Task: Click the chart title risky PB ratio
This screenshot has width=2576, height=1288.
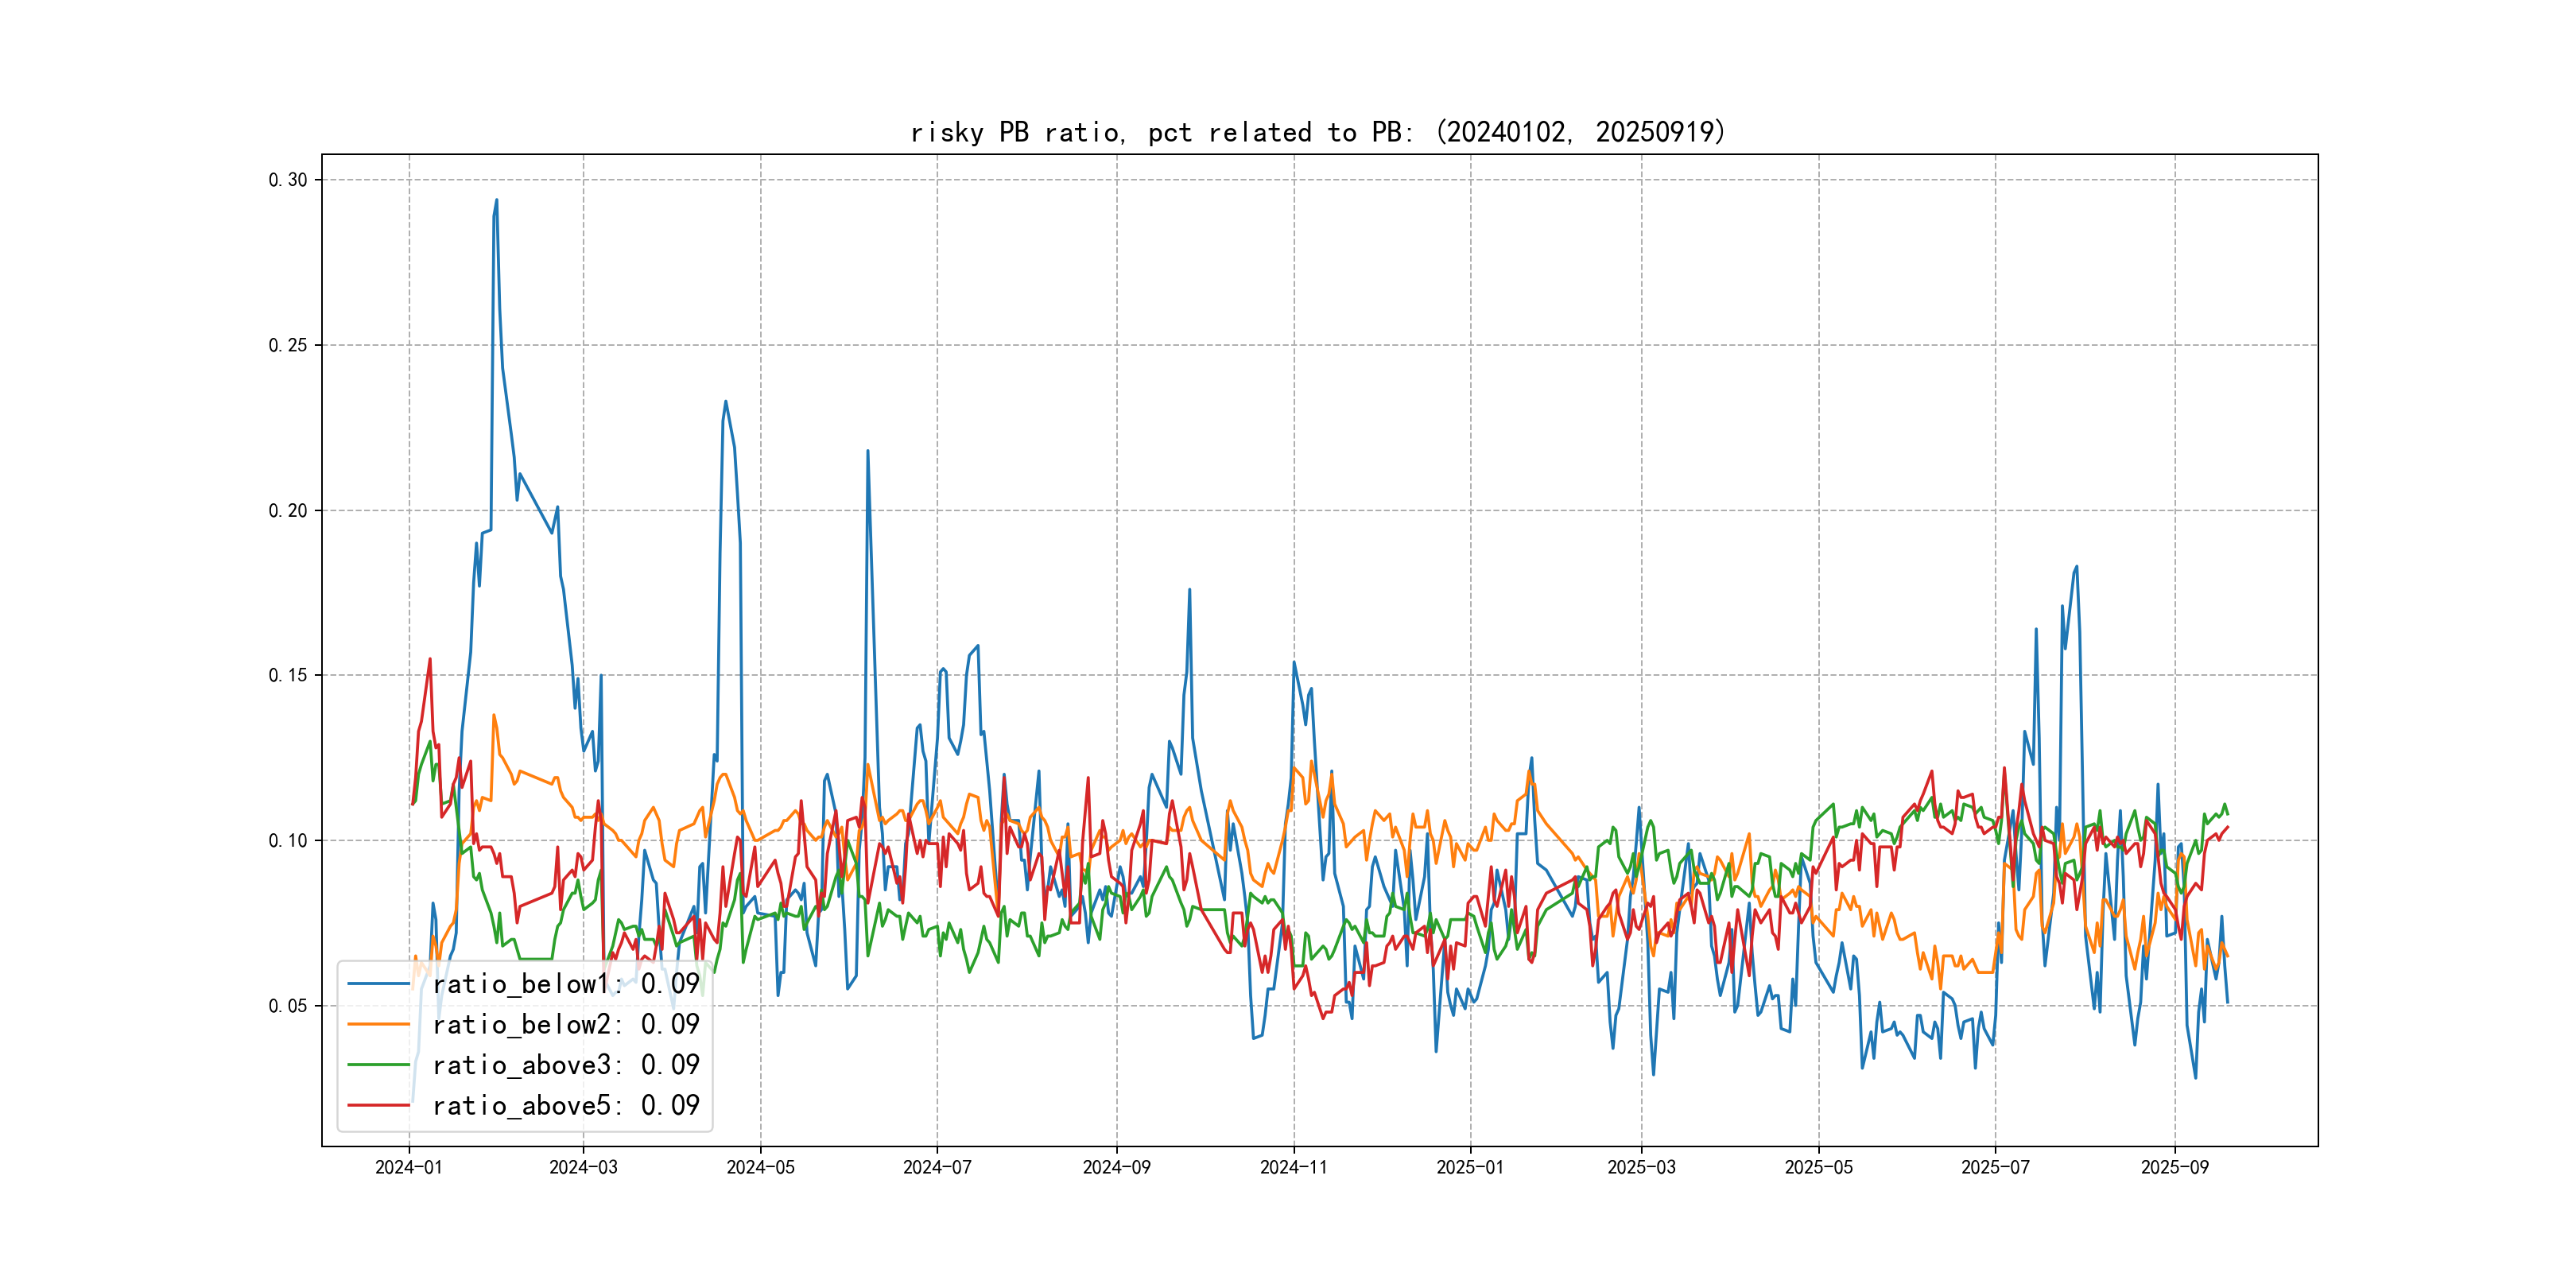Action: (x=1318, y=132)
